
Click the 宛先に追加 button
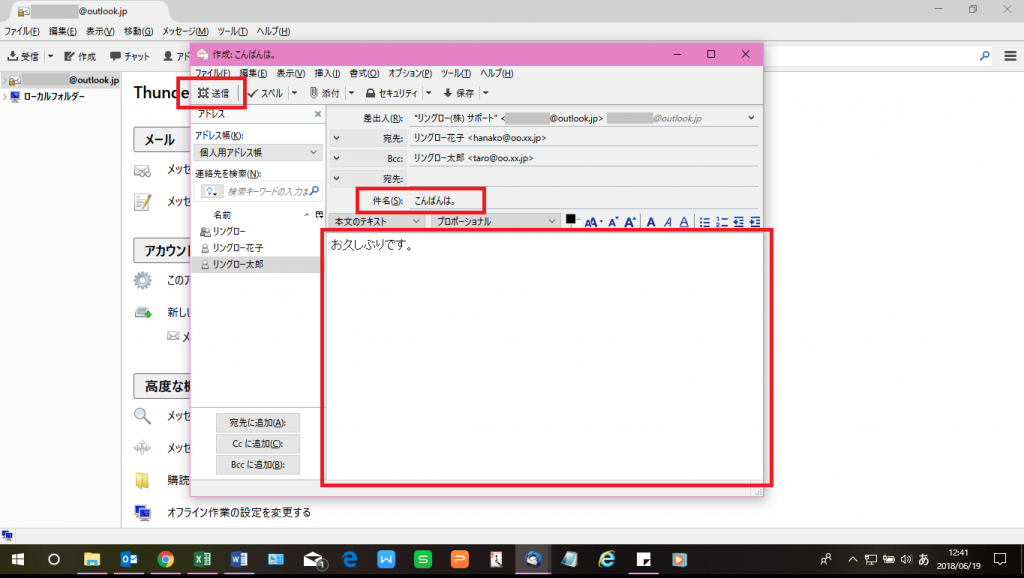[258, 422]
